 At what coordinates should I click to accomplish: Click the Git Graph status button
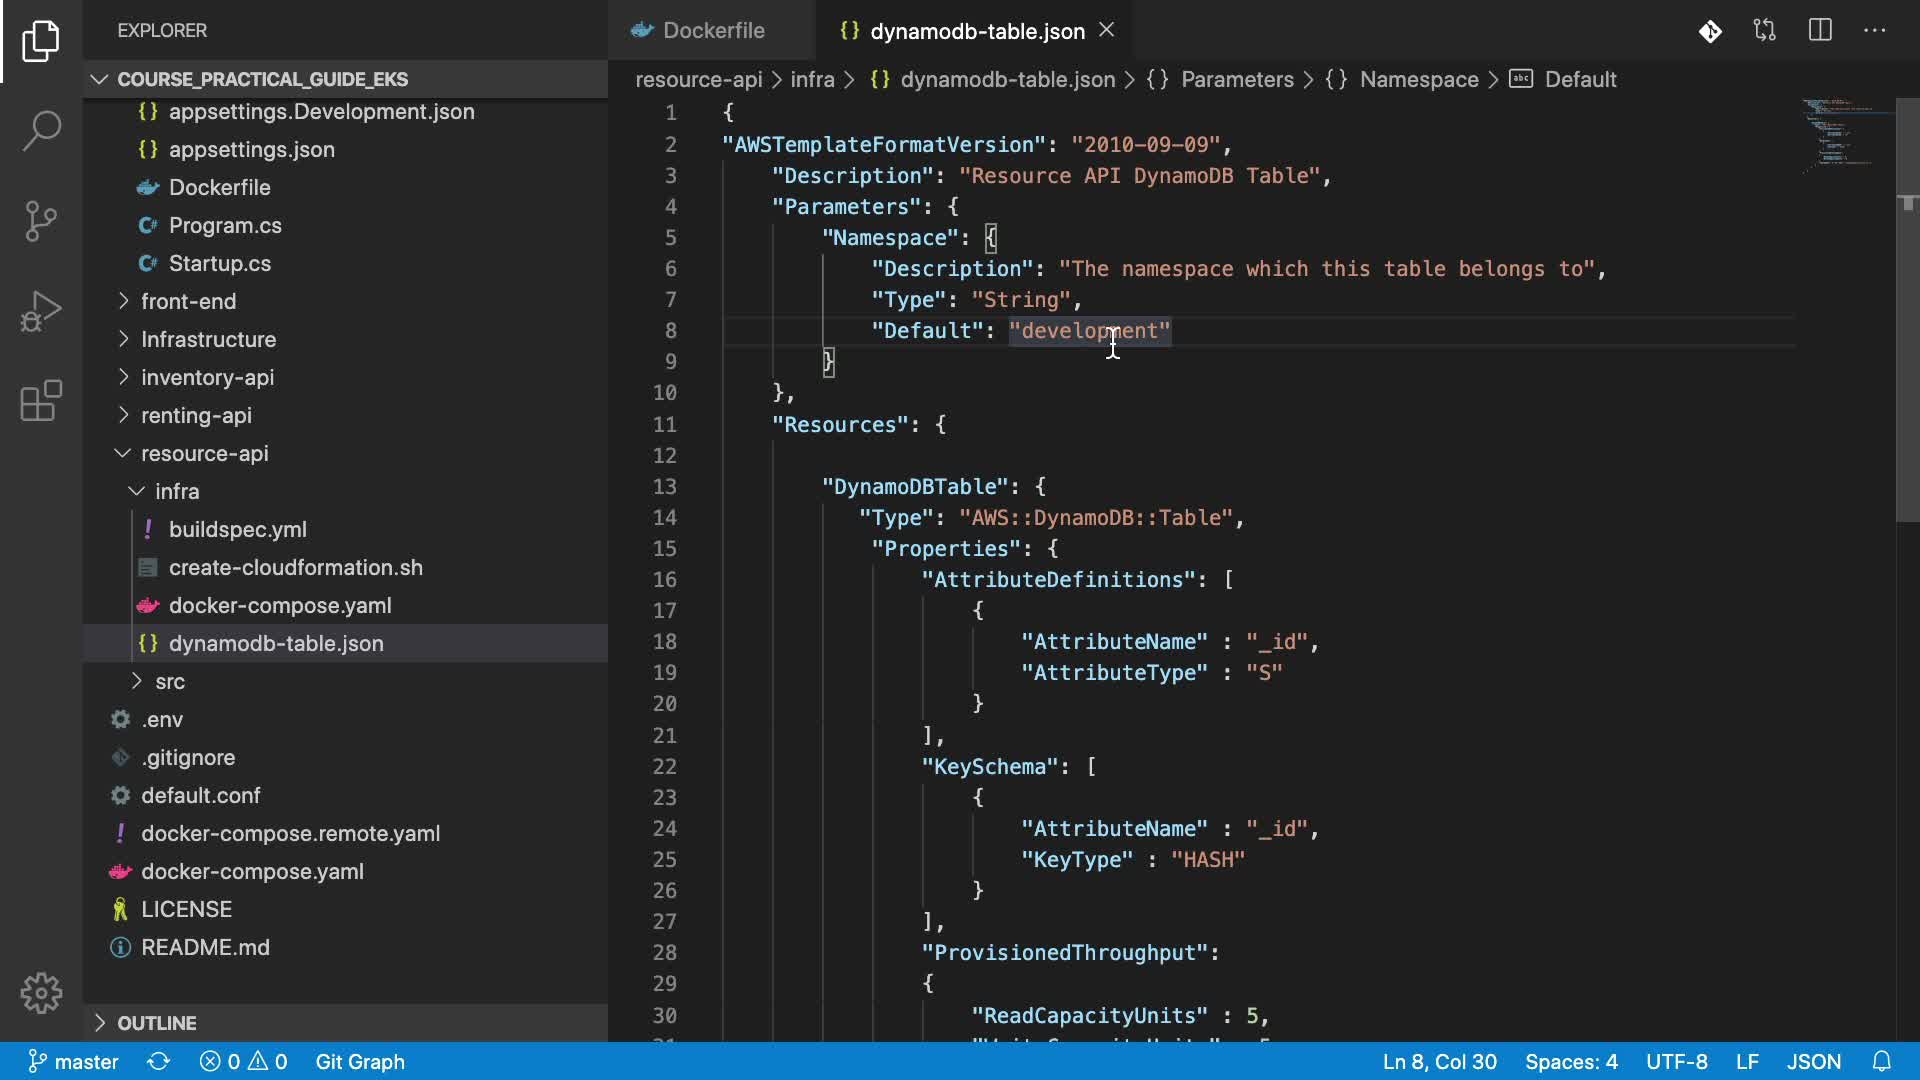click(x=360, y=1061)
